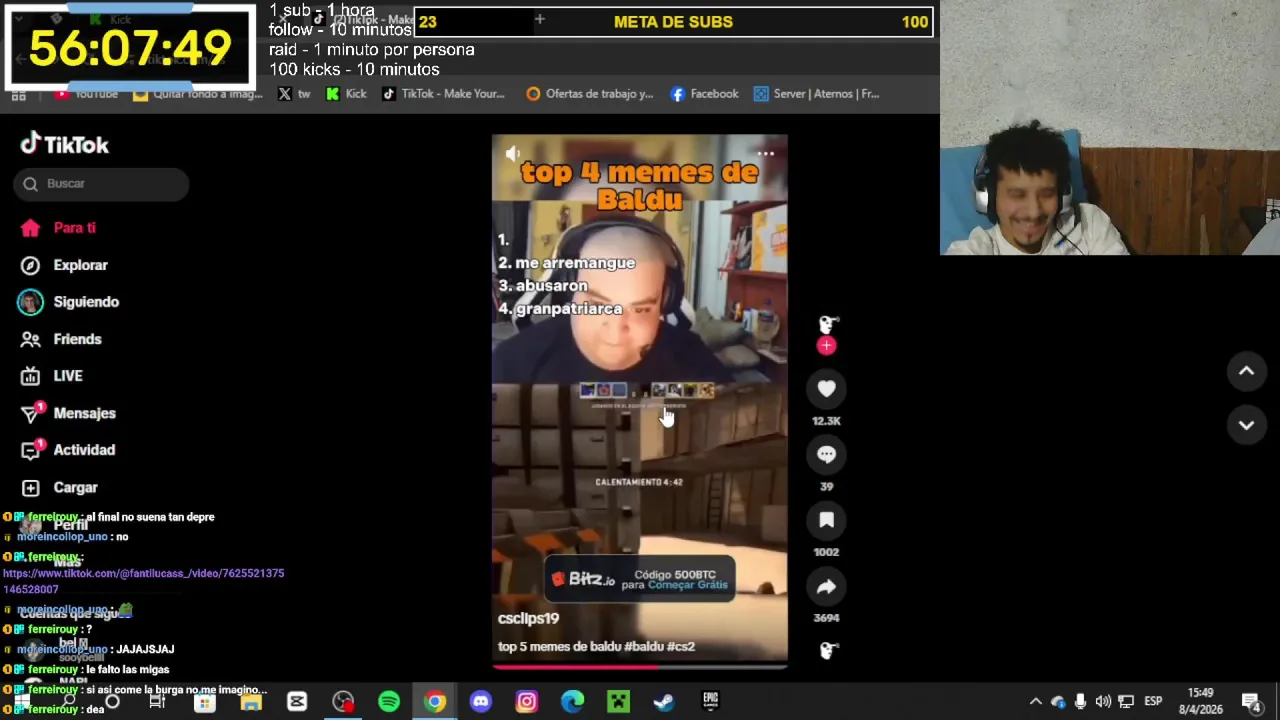Open the Facebook bookmark
1280x720 pixels.
click(704, 94)
